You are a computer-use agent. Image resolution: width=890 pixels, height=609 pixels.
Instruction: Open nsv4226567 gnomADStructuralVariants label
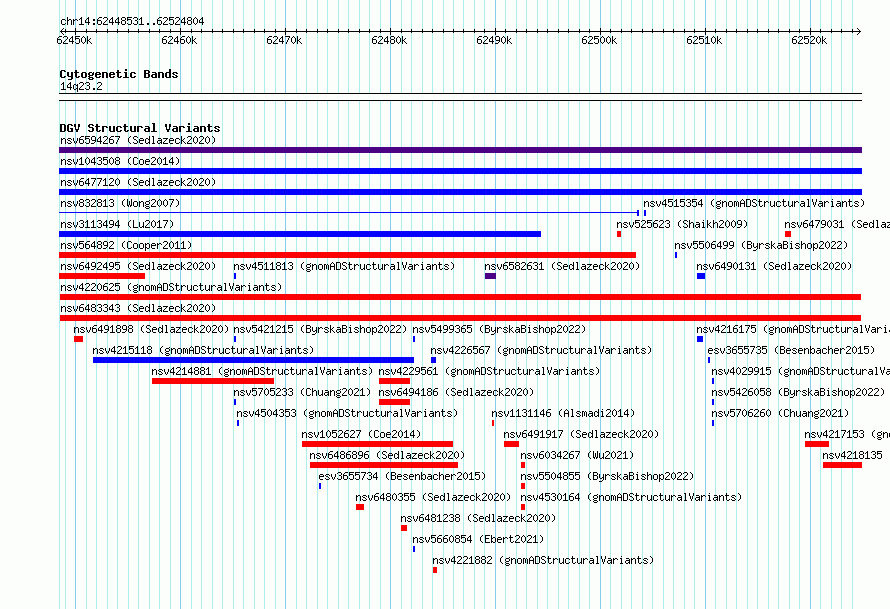pyautogui.click(x=541, y=350)
